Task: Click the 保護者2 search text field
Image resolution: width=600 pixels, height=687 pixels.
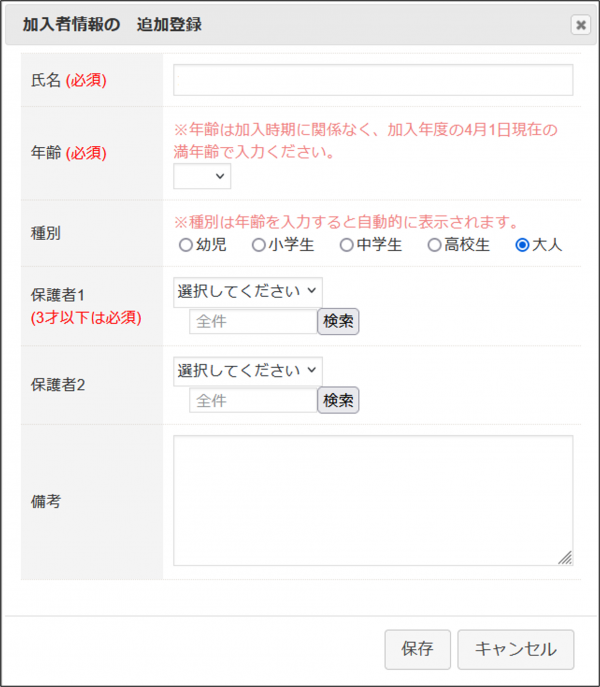Action: [253, 401]
